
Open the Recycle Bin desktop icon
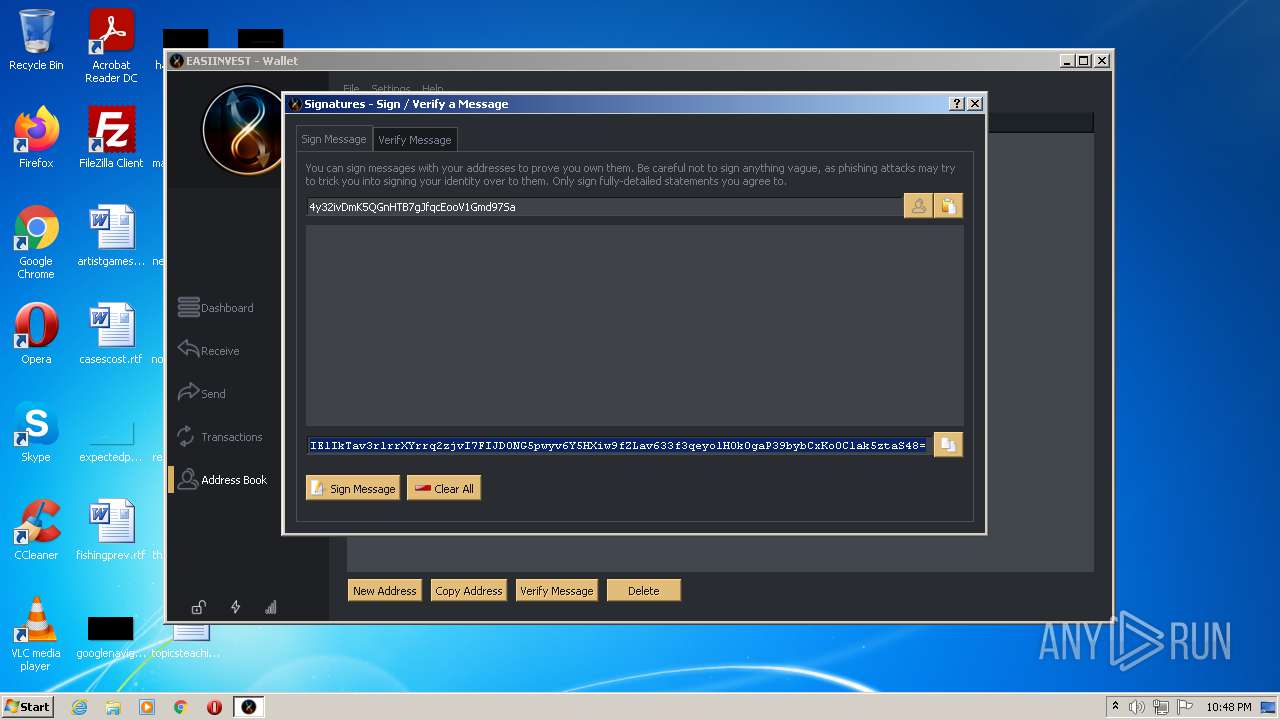tap(36, 40)
